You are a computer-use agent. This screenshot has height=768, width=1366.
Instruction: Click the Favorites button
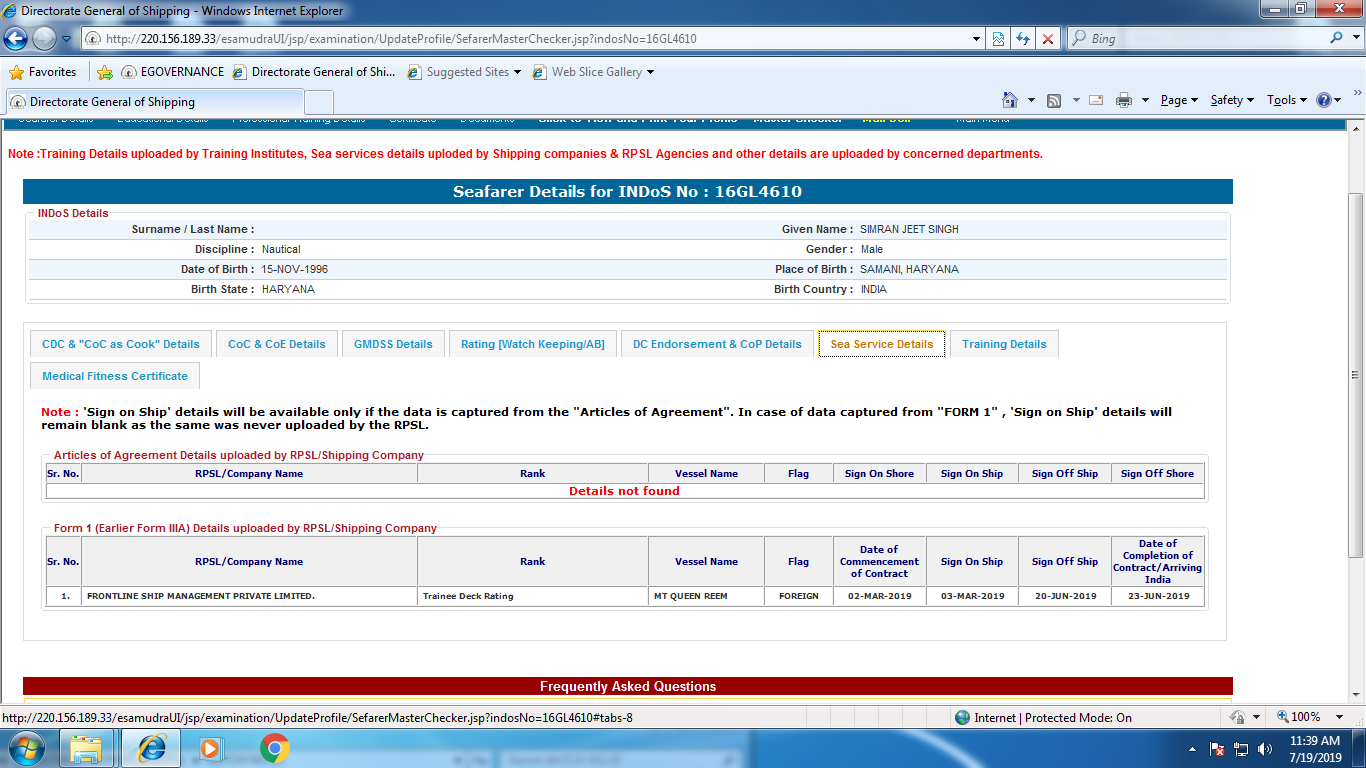(x=43, y=72)
